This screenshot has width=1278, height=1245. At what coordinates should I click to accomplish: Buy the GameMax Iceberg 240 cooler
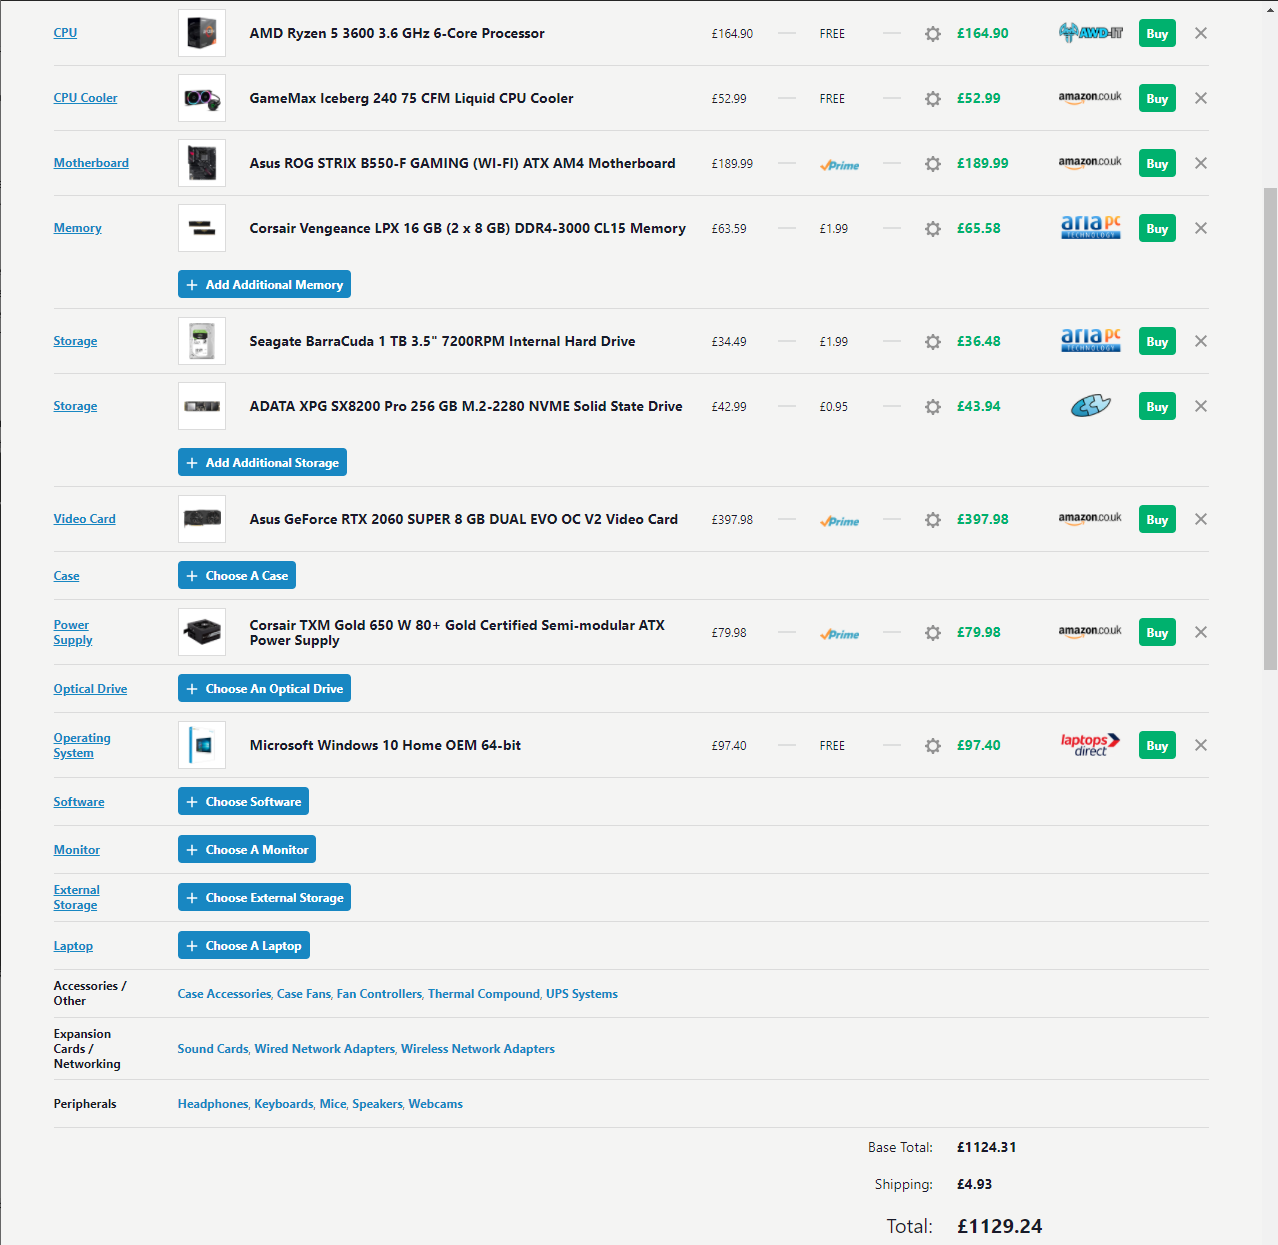point(1157,98)
